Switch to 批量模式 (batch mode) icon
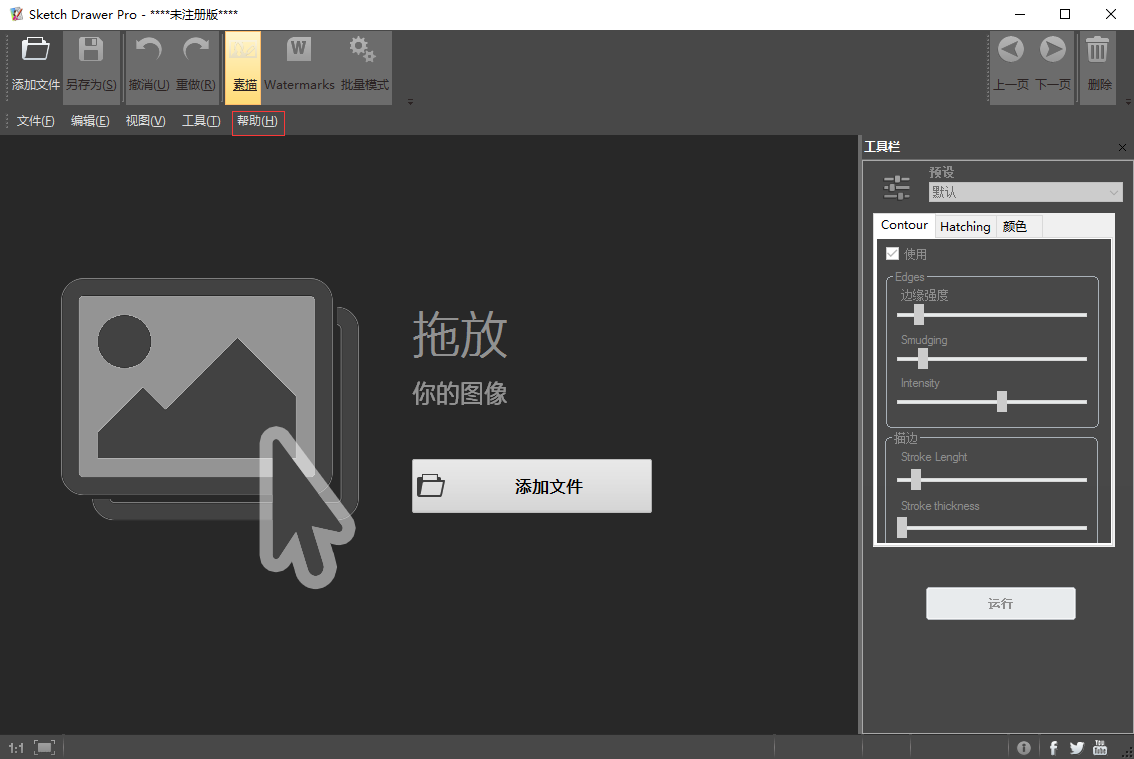Viewport: 1134px width, 759px height. 362,60
